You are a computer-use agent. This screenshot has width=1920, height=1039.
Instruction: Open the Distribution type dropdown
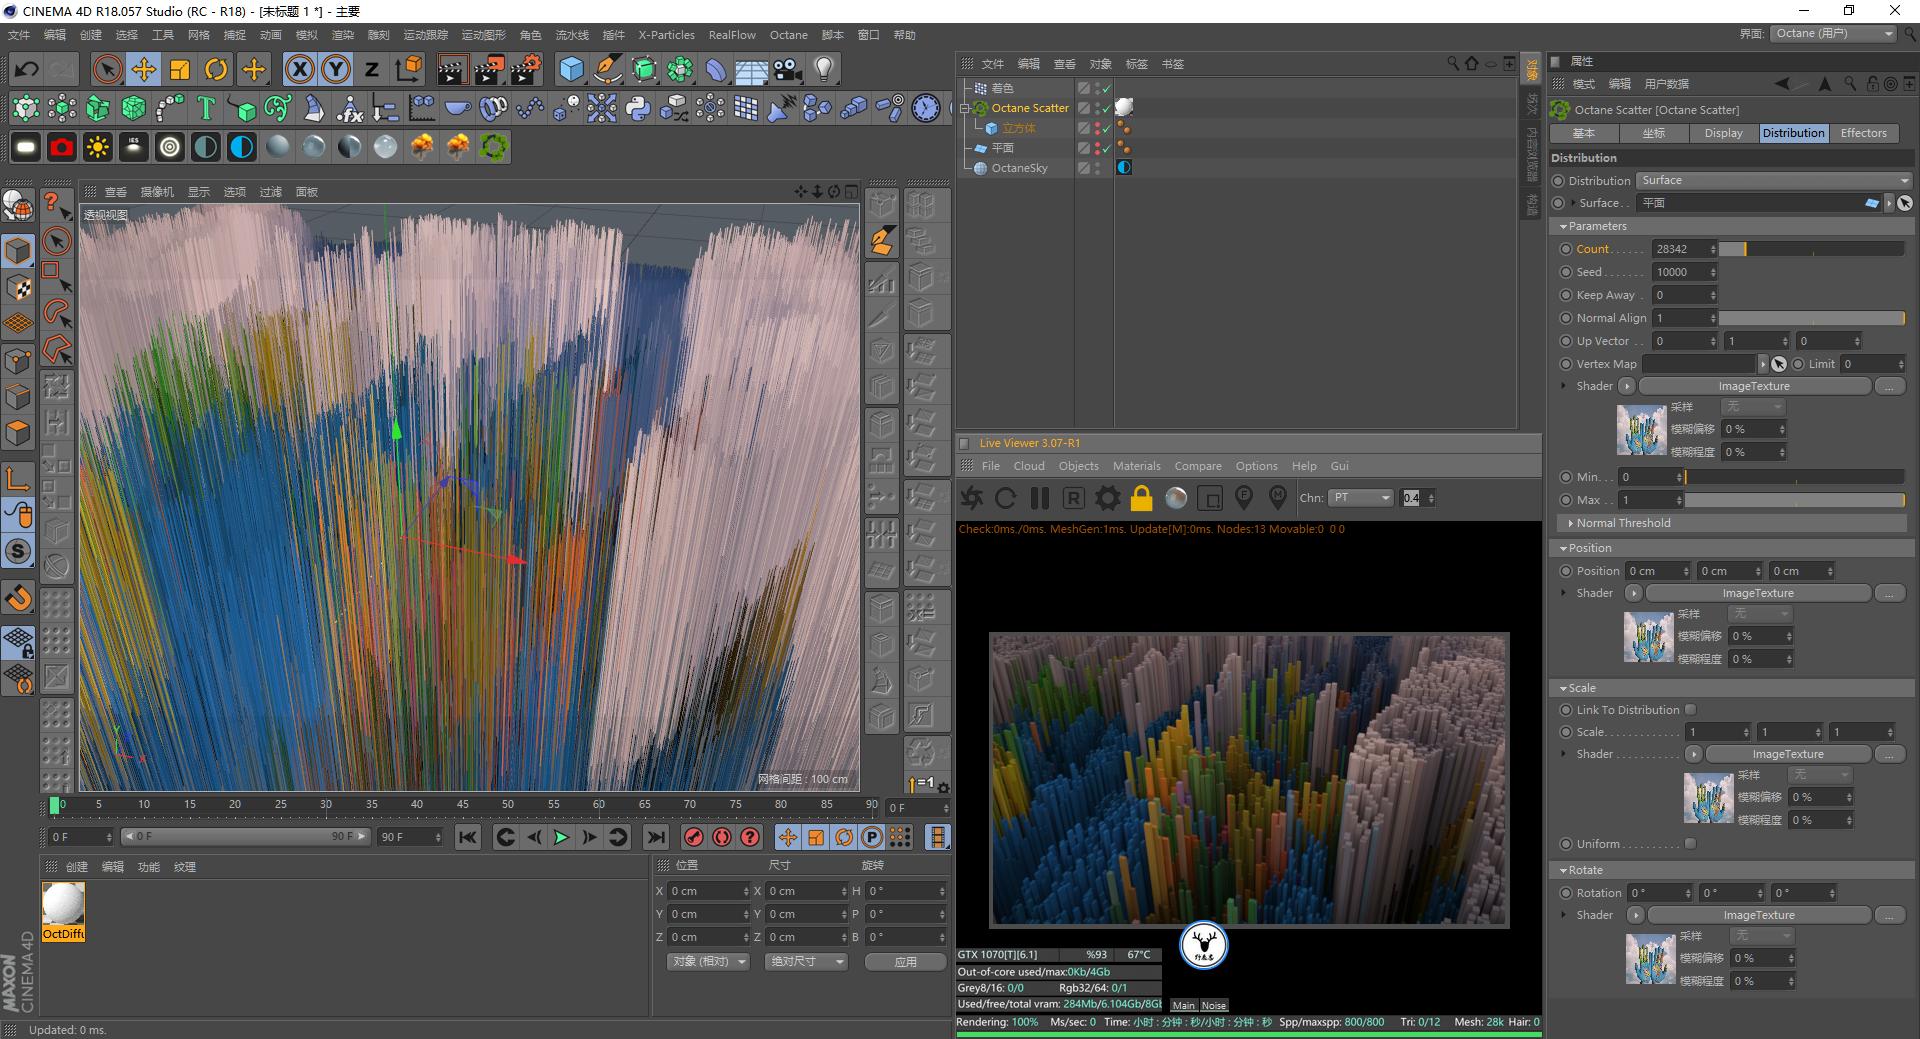(x=1773, y=181)
